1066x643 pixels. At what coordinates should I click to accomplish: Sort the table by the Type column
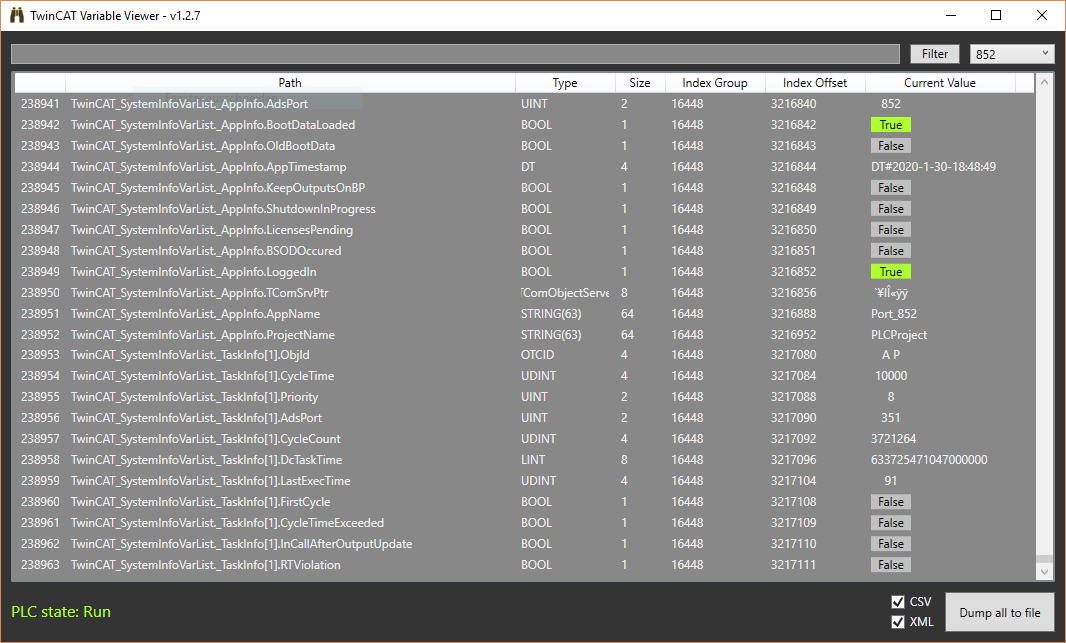[565, 82]
